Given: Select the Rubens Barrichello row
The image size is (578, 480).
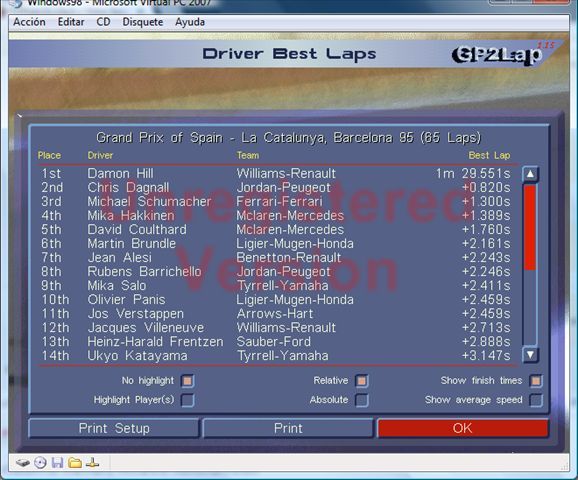Looking at the screenshot, I should [276, 271].
